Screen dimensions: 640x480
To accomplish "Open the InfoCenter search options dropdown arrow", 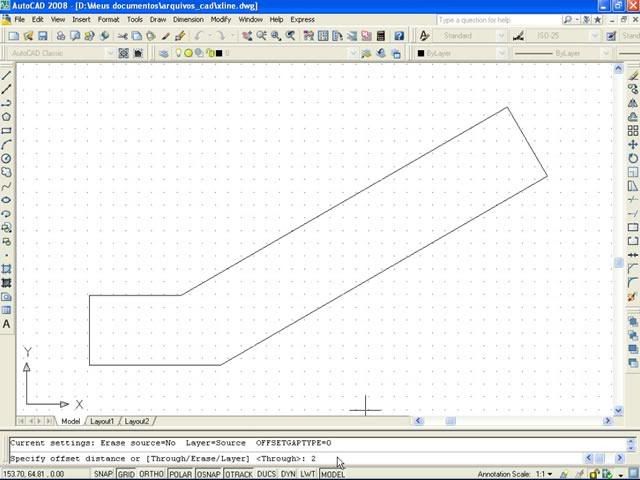I will [x=577, y=20].
